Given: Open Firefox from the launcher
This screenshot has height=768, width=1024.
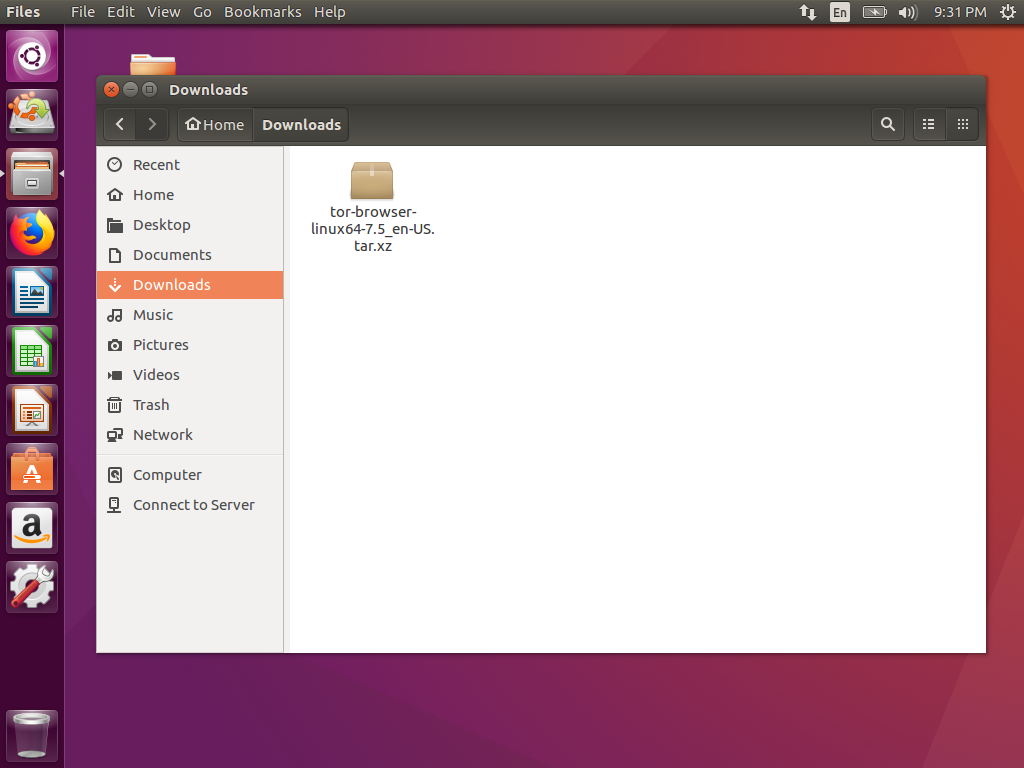Looking at the screenshot, I should coord(33,233).
